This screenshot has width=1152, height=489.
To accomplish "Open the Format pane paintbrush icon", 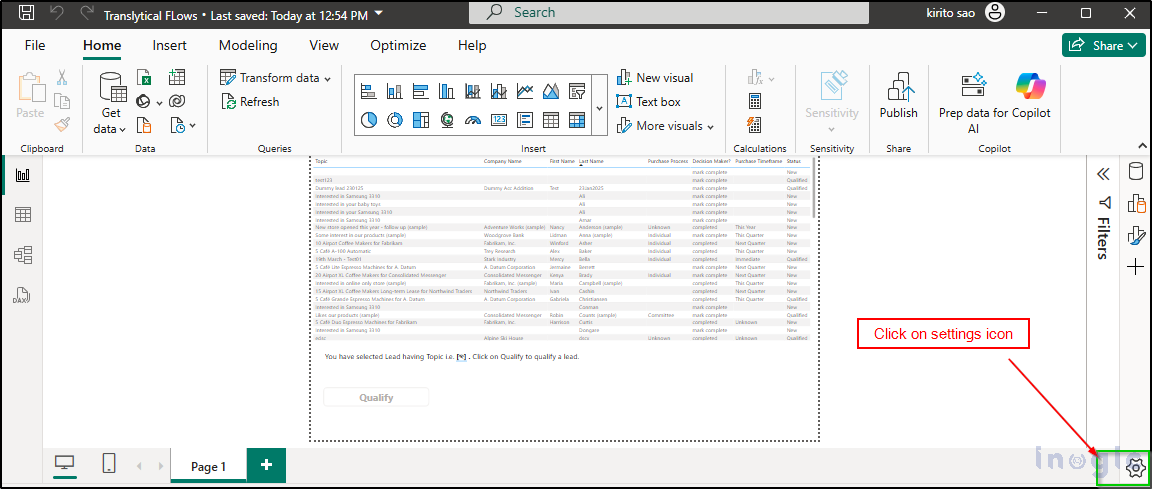I will point(1135,235).
